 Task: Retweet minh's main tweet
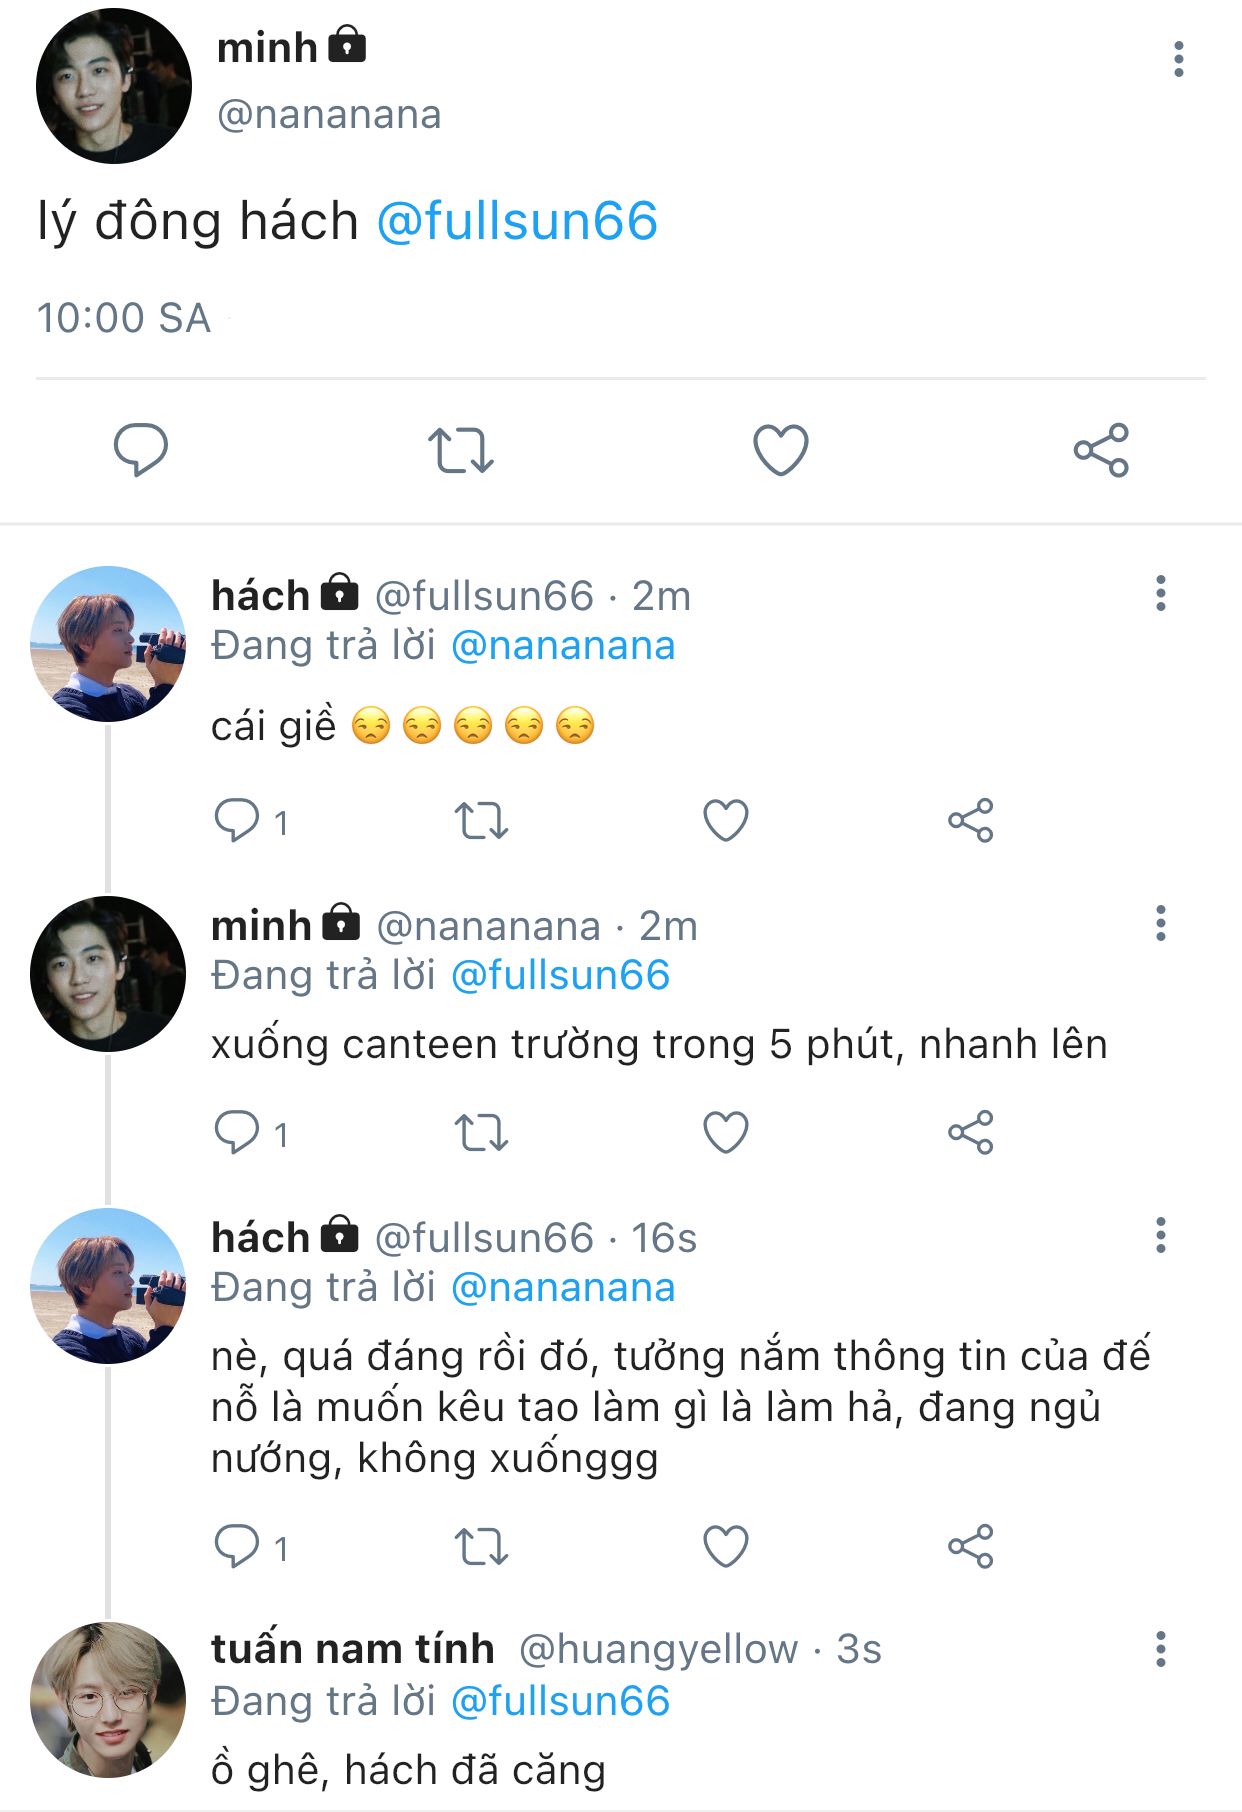pyautogui.click(x=461, y=450)
